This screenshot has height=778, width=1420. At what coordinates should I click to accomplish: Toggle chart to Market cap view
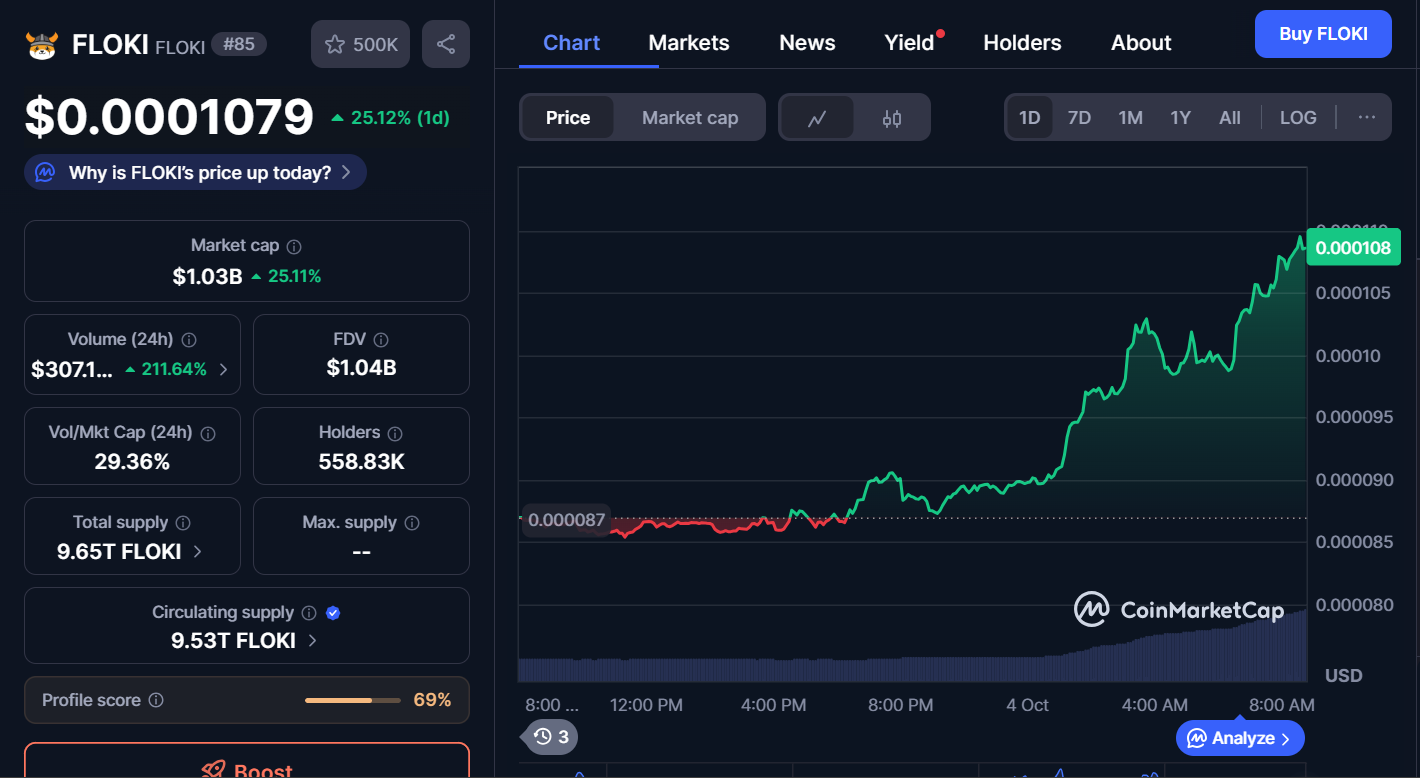(690, 118)
